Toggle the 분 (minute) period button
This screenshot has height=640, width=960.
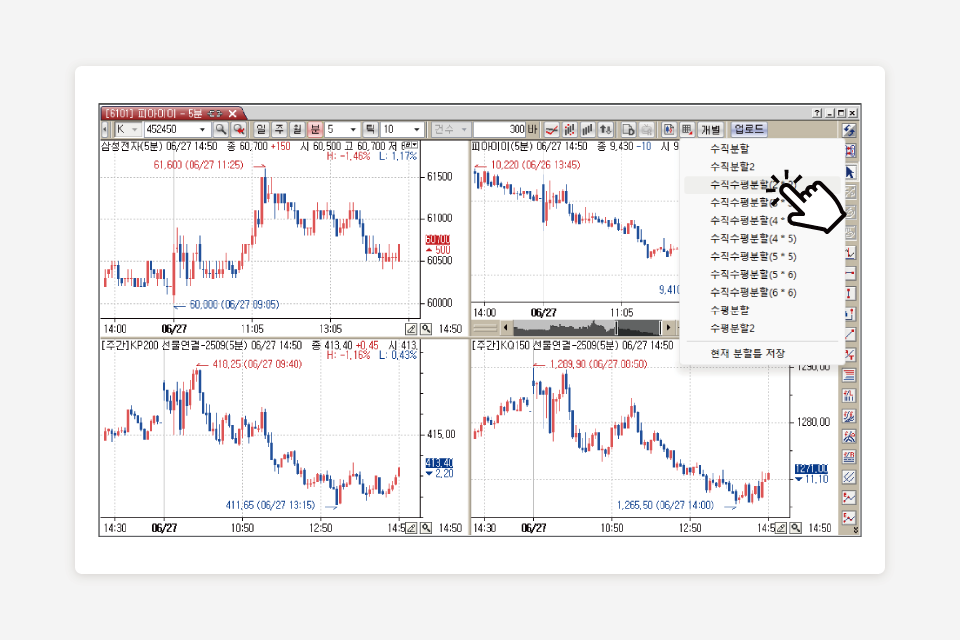pyautogui.click(x=315, y=130)
